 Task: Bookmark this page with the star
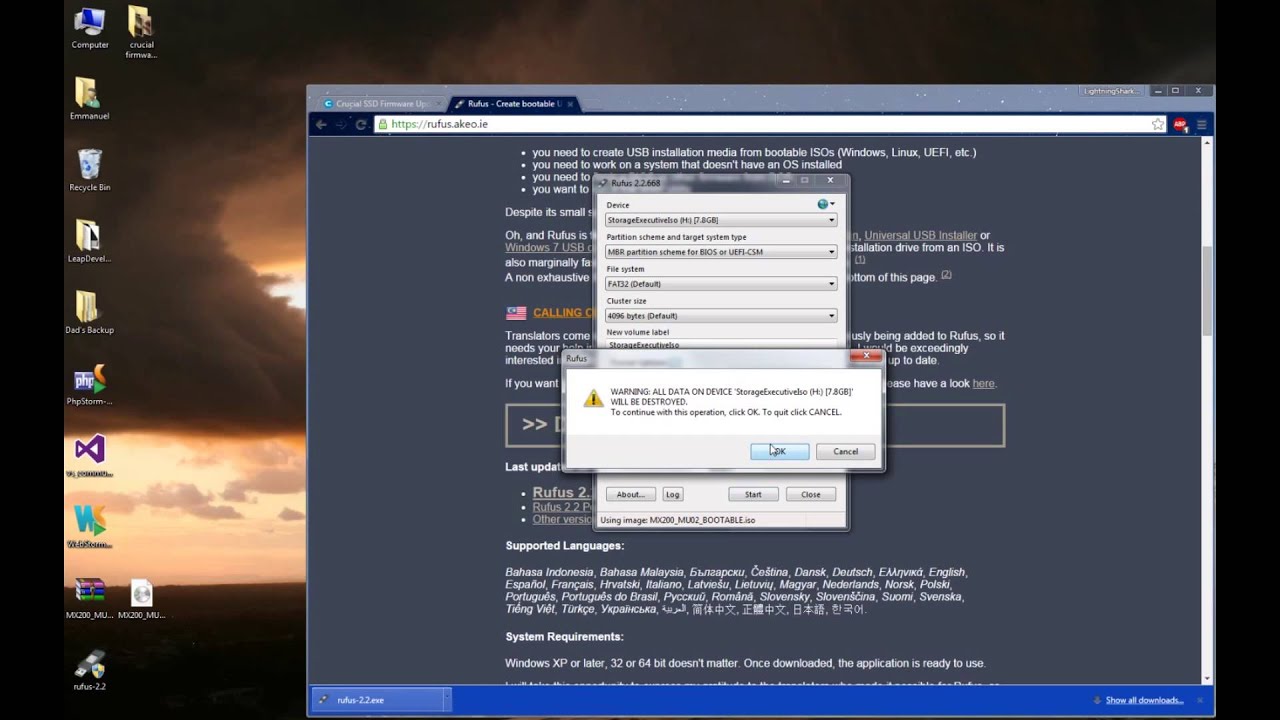pos(1158,125)
